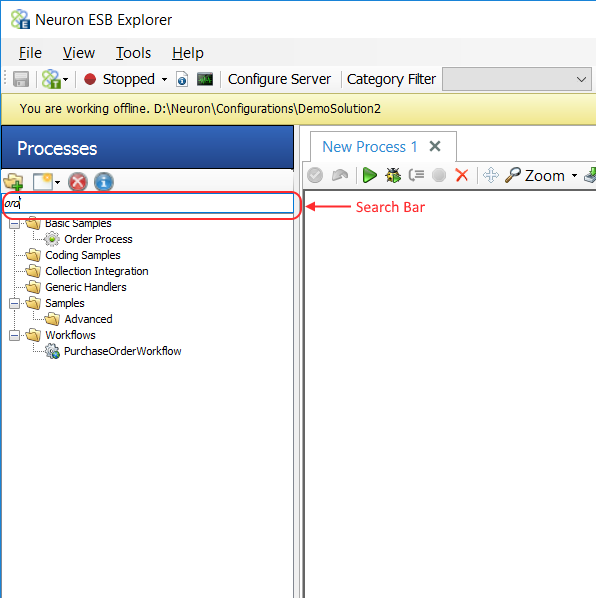Collapse the Basic Samples folder
The width and height of the screenshot is (596, 598).
[14, 223]
